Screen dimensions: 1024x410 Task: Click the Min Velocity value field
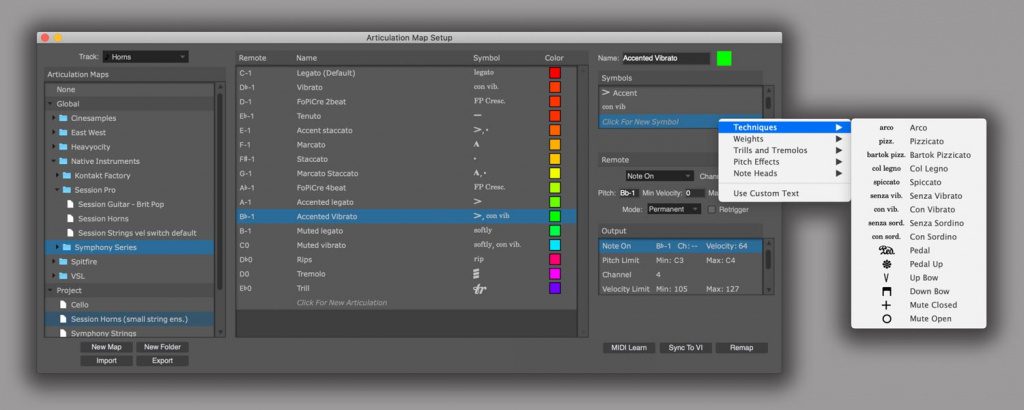(x=694, y=193)
